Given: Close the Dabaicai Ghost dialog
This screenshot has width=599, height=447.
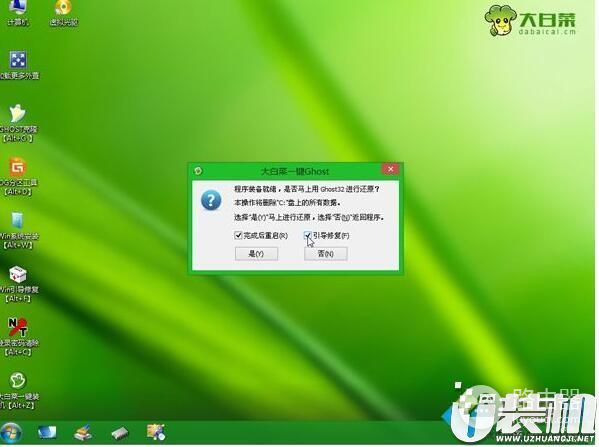Looking at the screenshot, I should [x=390, y=169].
